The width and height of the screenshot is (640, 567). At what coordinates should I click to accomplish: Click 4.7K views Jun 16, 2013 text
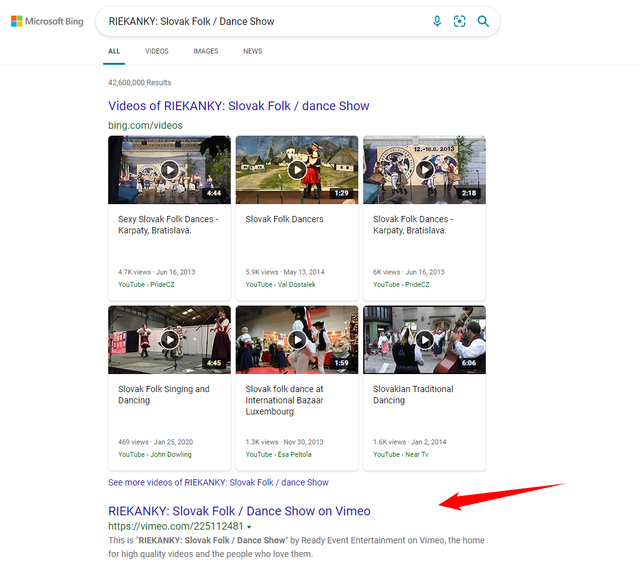(157, 272)
